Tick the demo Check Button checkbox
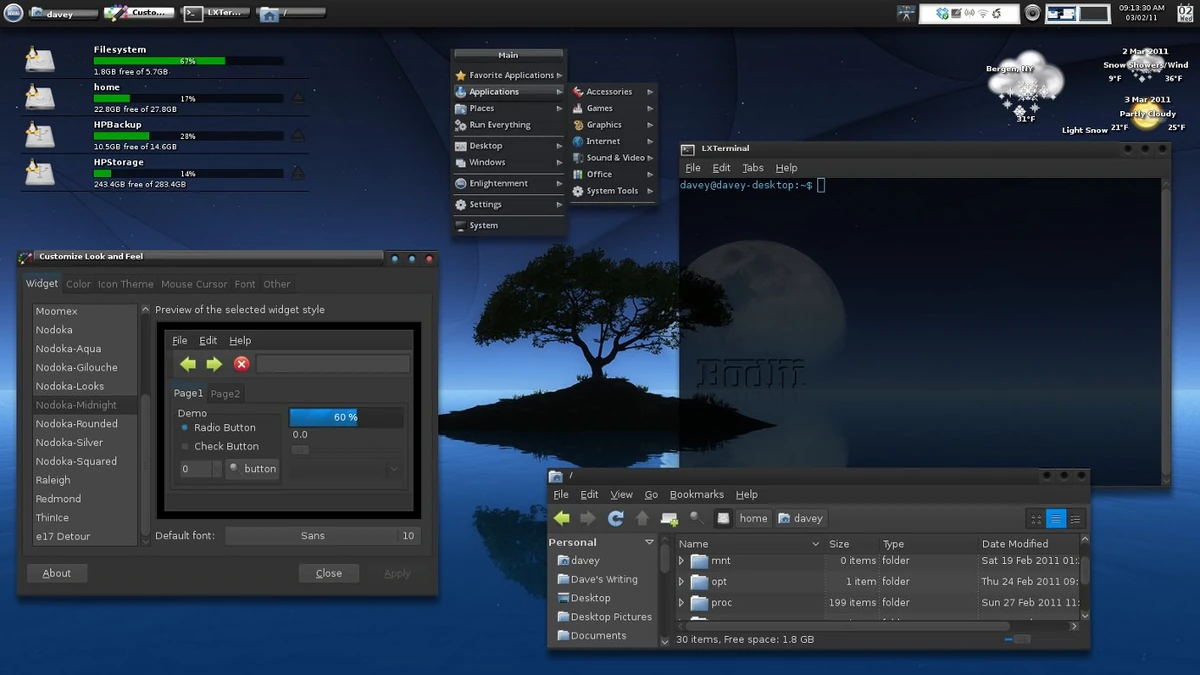Image resolution: width=1200 pixels, height=675 pixels. pyautogui.click(x=185, y=447)
